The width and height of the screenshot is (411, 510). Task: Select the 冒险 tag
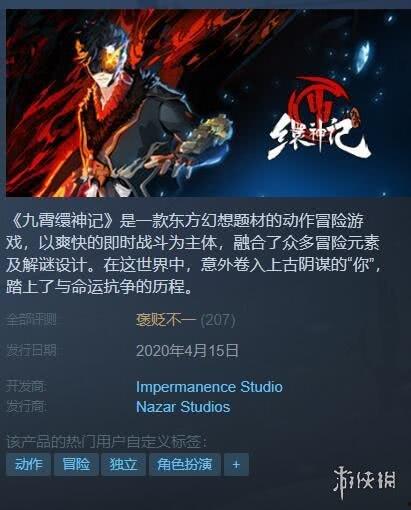(x=76, y=464)
